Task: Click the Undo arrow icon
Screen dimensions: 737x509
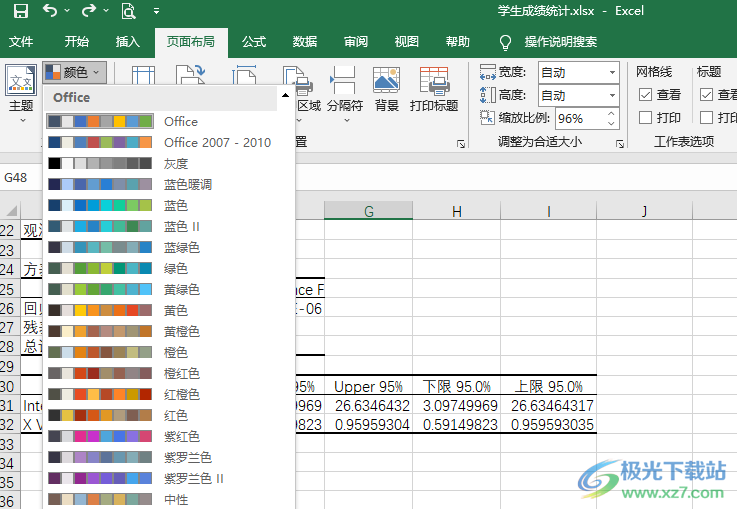Action: pos(50,11)
